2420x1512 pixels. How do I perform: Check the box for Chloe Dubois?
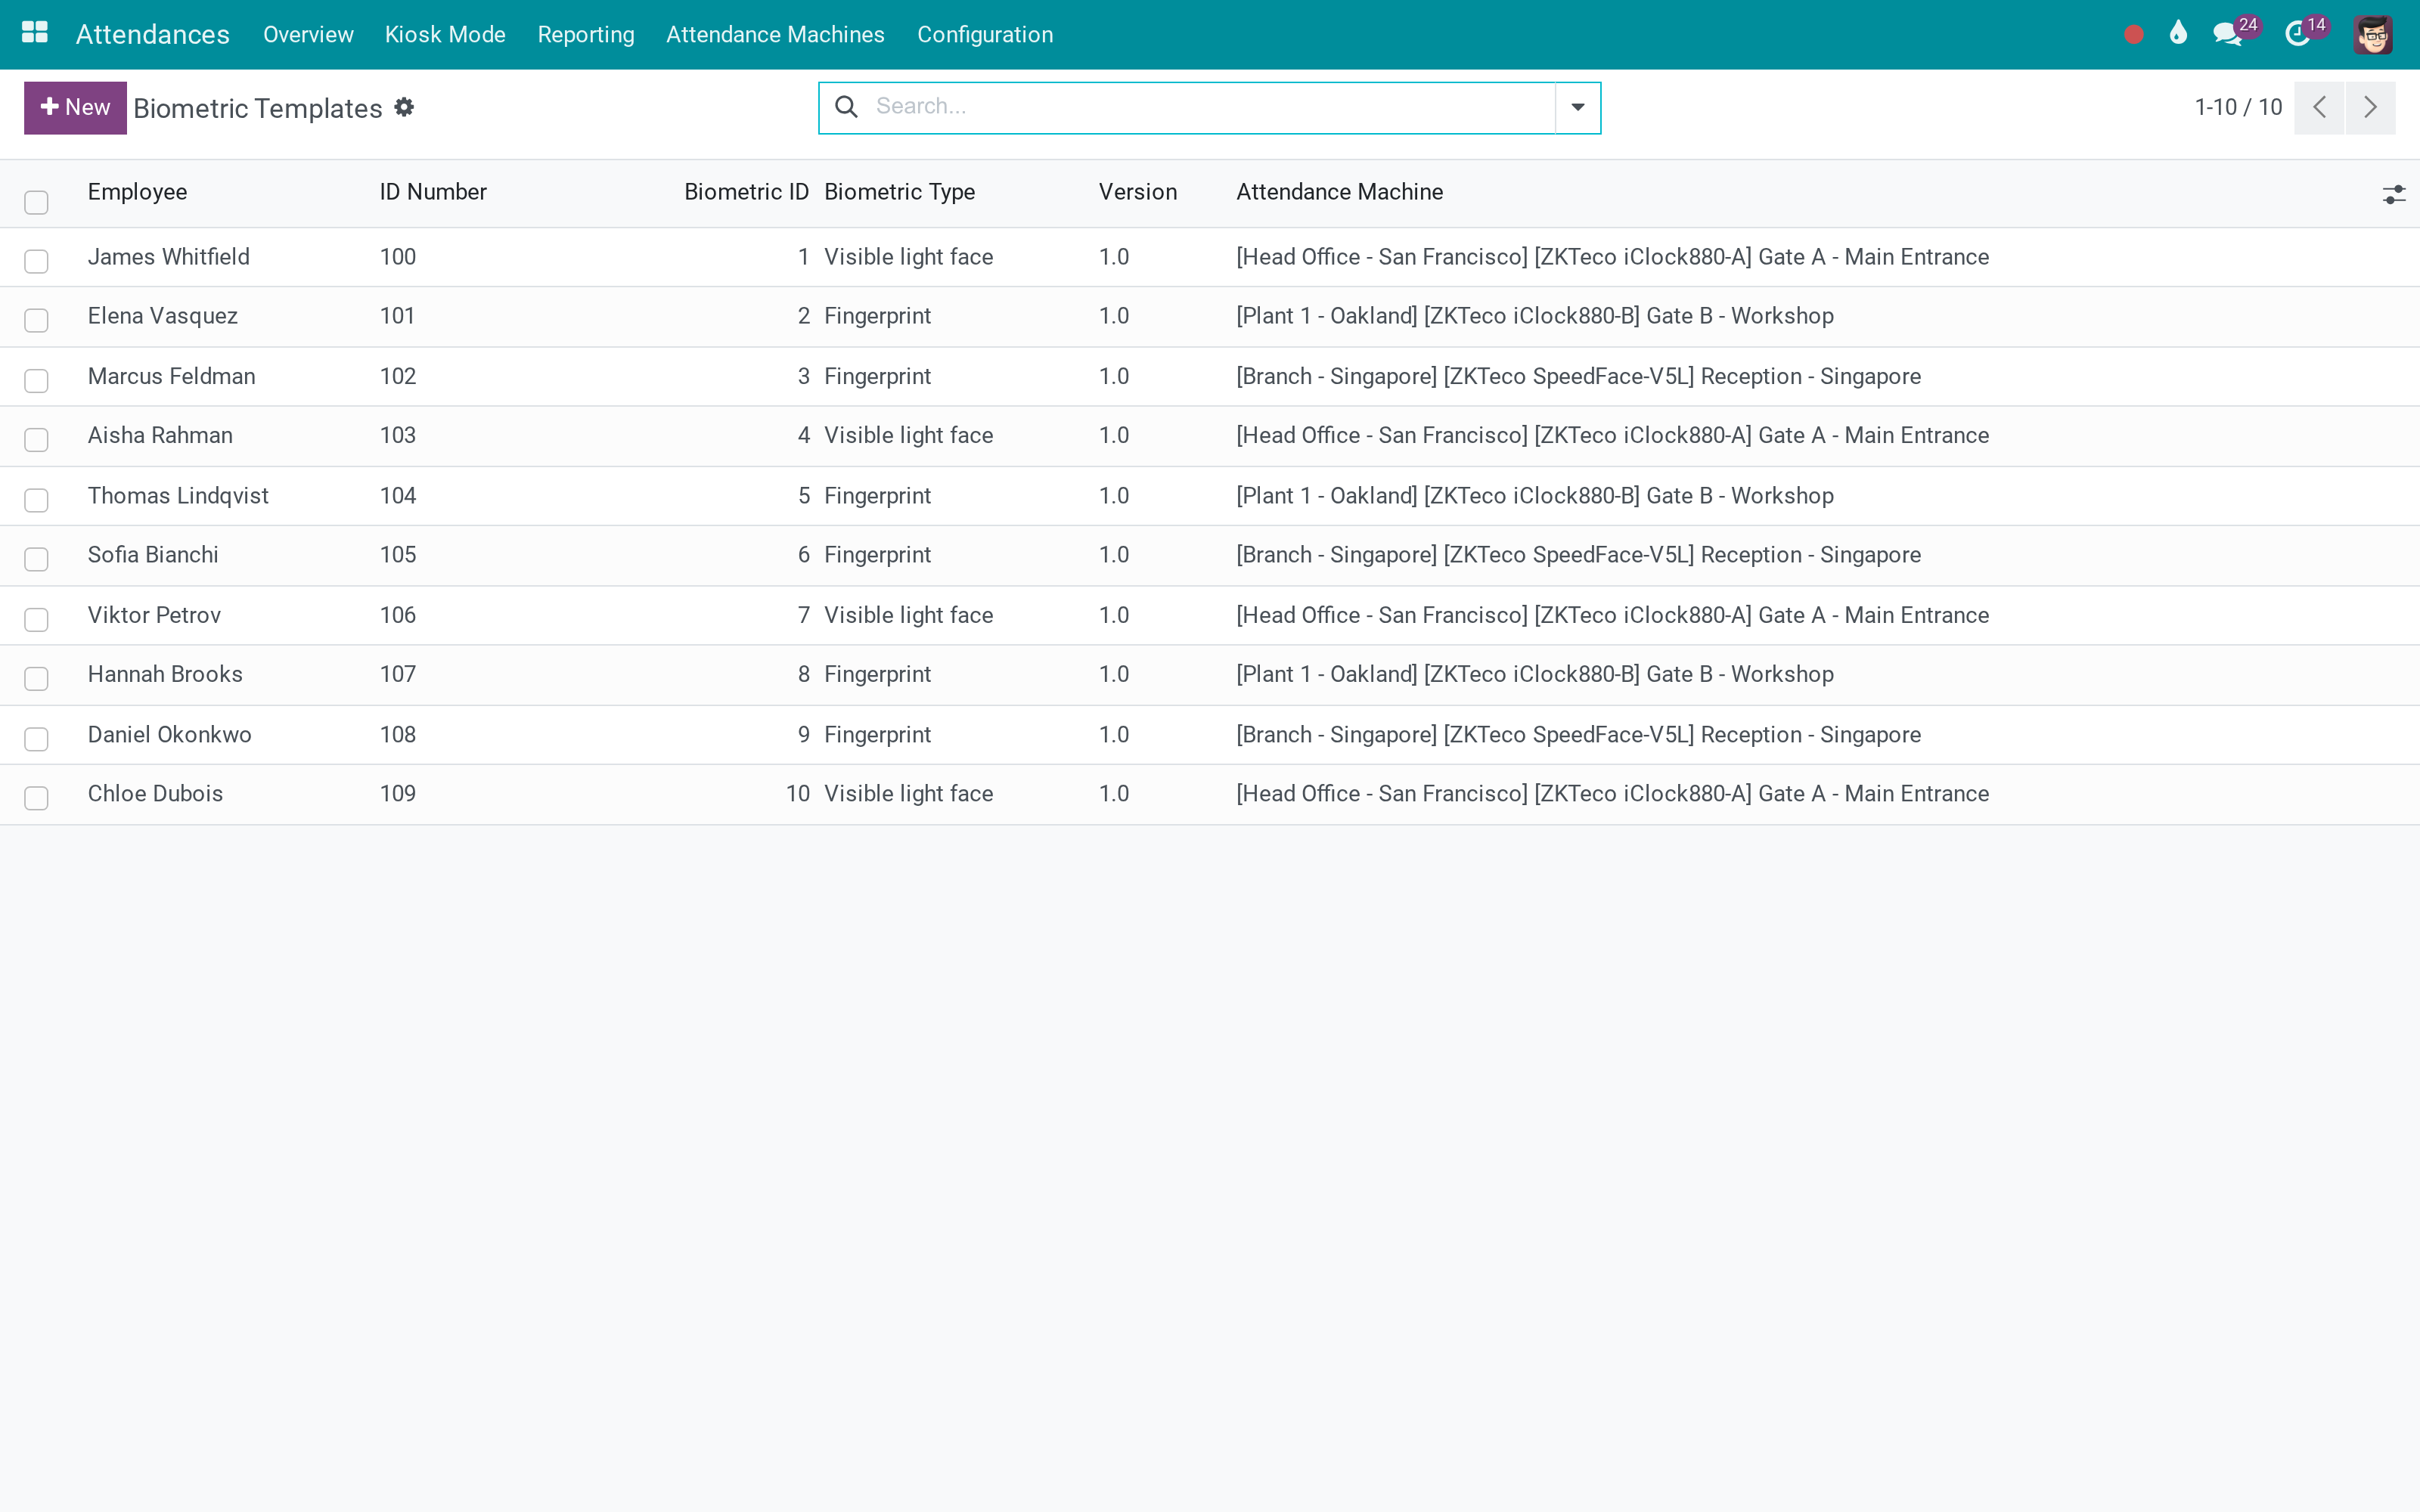[37, 797]
